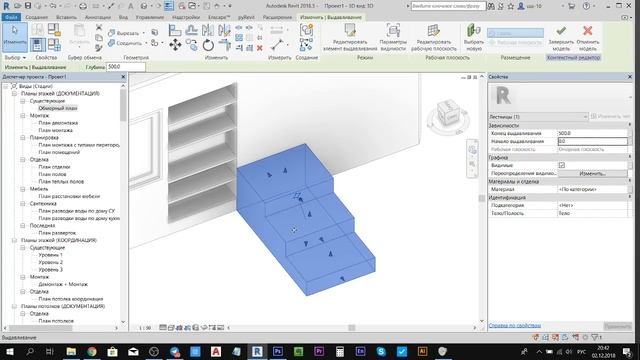The width and height of the screenshot is (640, 360).
Task: Toggle the Visible (Видимые) checkbox in Properties
Action: (562, 165)
